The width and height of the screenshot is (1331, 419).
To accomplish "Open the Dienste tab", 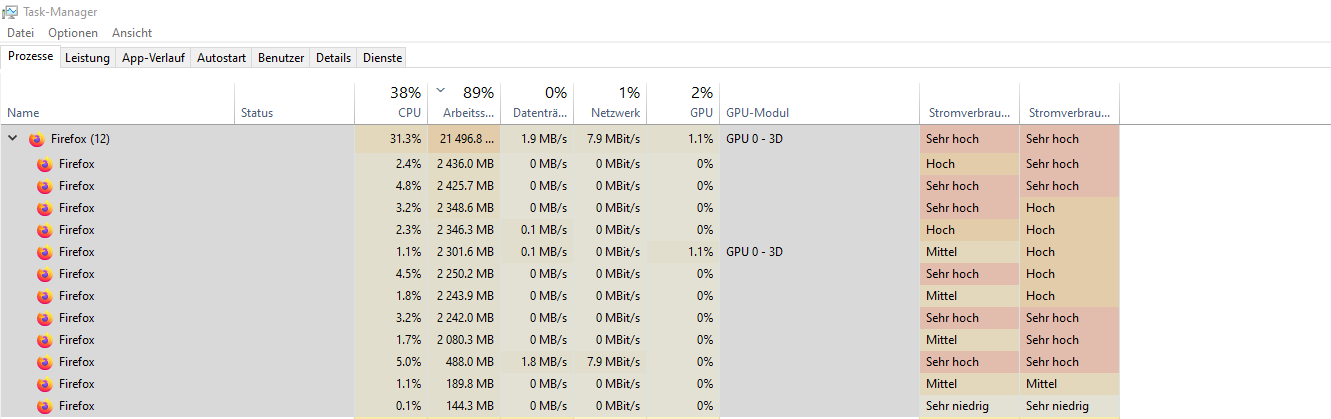I will point(381,58).
